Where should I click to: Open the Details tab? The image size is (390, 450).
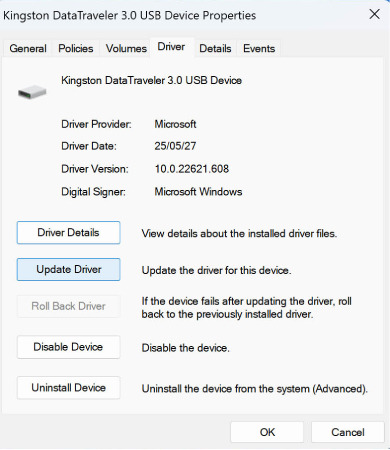(x=215, y=48)
